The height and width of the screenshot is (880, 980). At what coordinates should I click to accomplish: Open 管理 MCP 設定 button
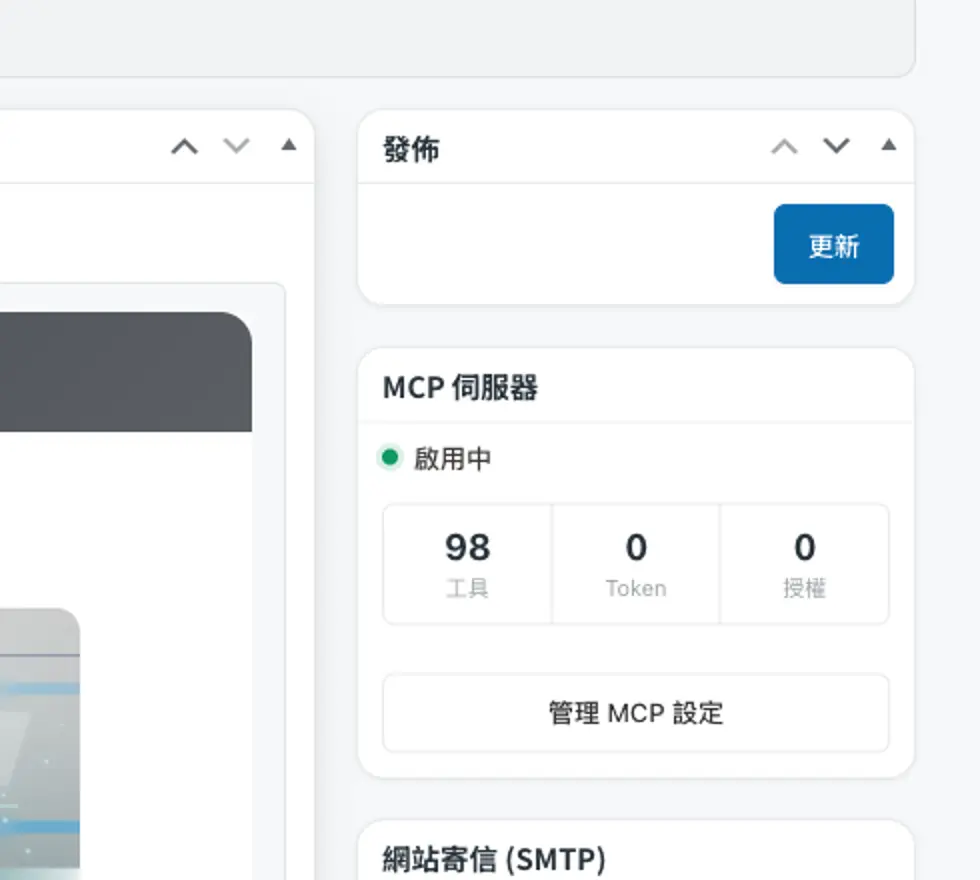pyautogui.click(x=636, y=712)
